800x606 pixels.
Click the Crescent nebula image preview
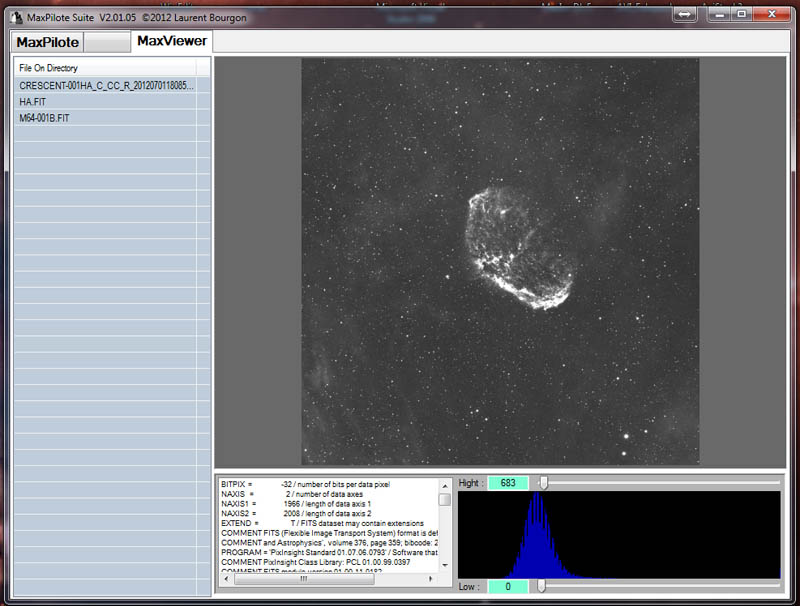pyautogui.click(x=500, y=261)
